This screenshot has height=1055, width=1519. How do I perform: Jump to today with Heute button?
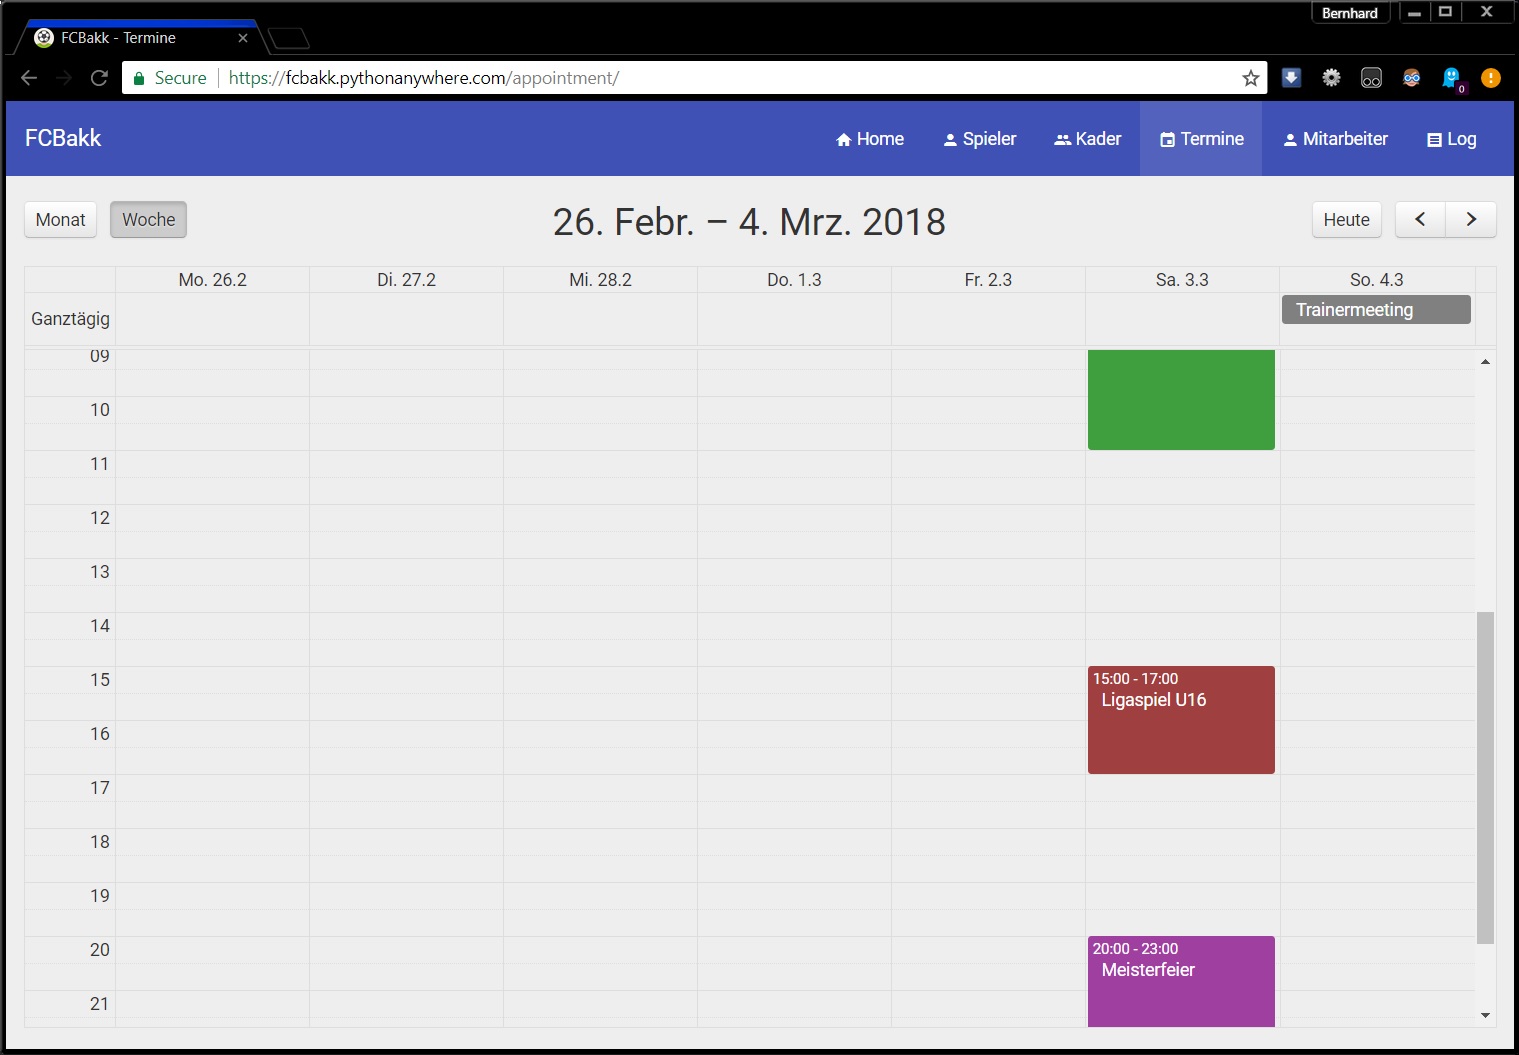(1346, 220)
